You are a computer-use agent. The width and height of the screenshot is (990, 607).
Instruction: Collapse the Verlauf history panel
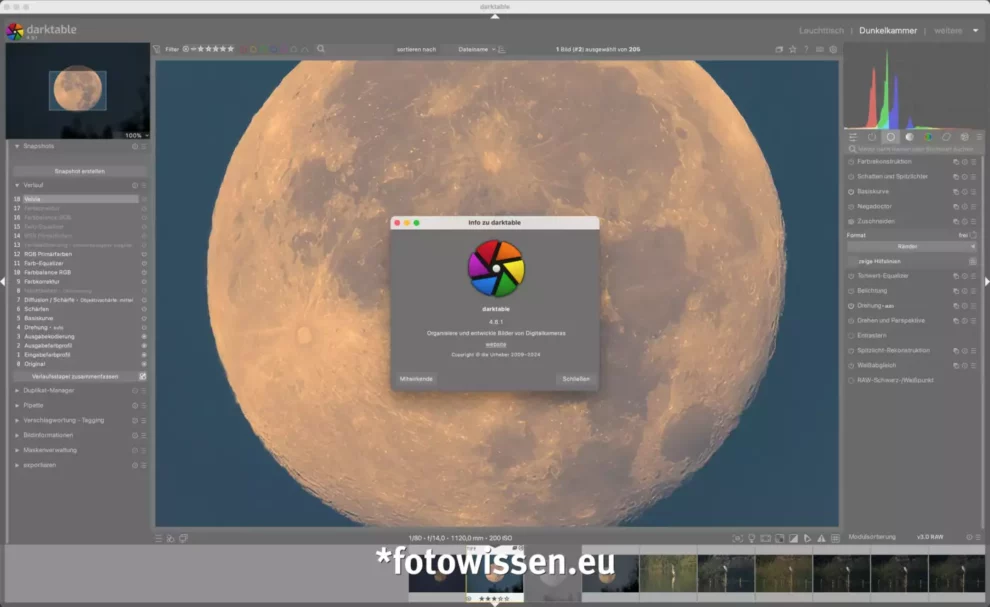(17, 186)
